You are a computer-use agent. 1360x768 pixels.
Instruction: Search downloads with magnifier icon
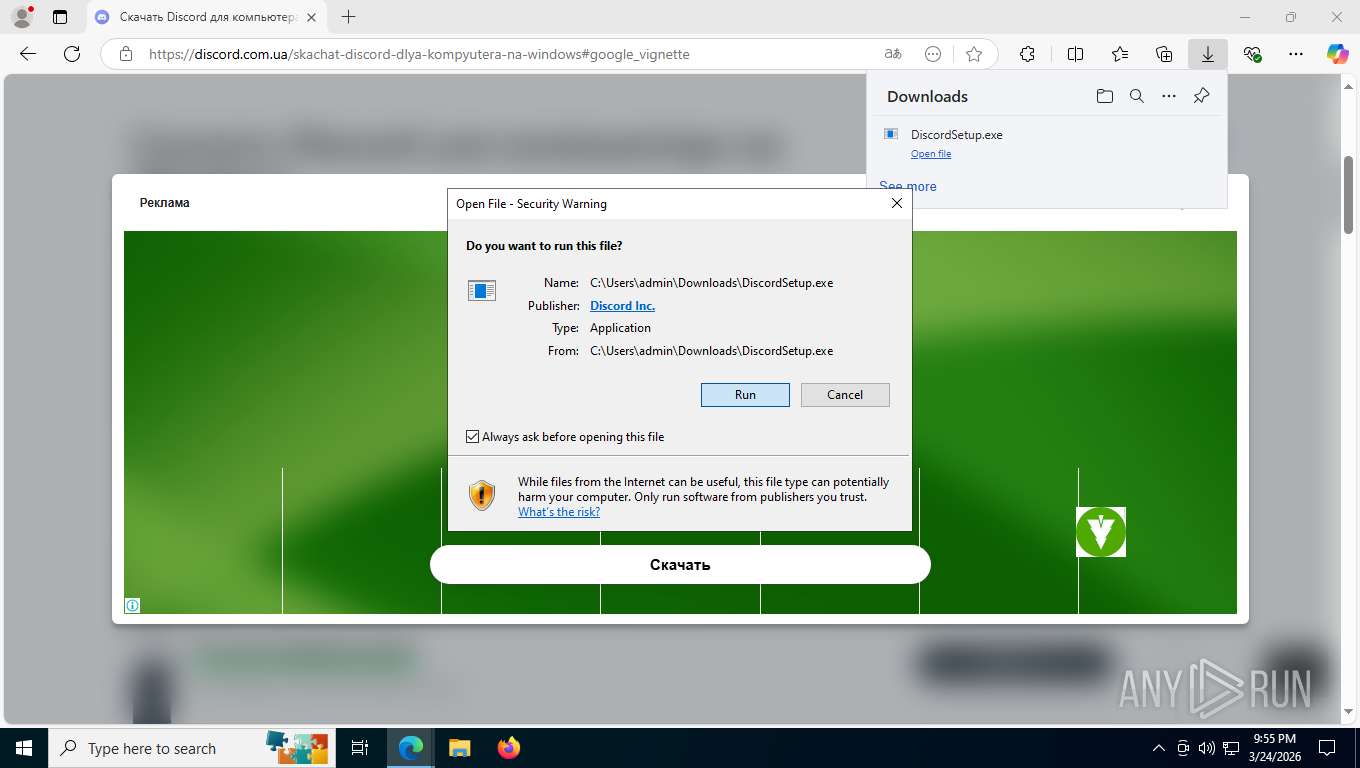coord(1137,96)
